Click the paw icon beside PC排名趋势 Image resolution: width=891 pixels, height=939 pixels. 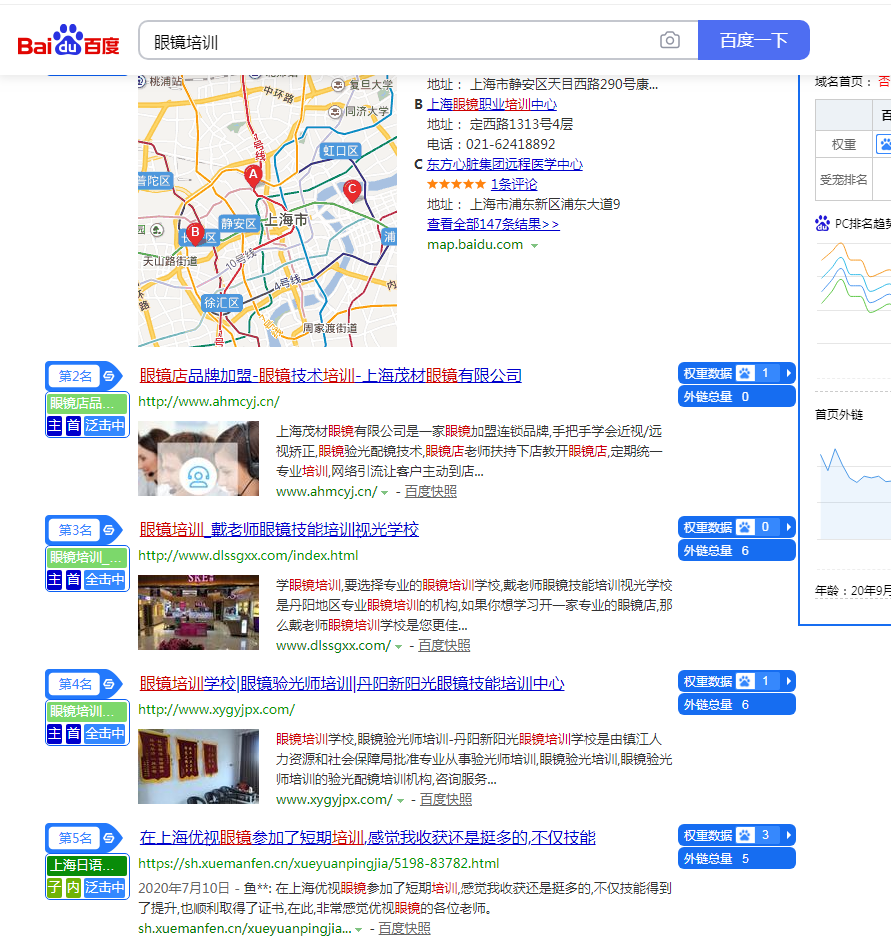822,223
